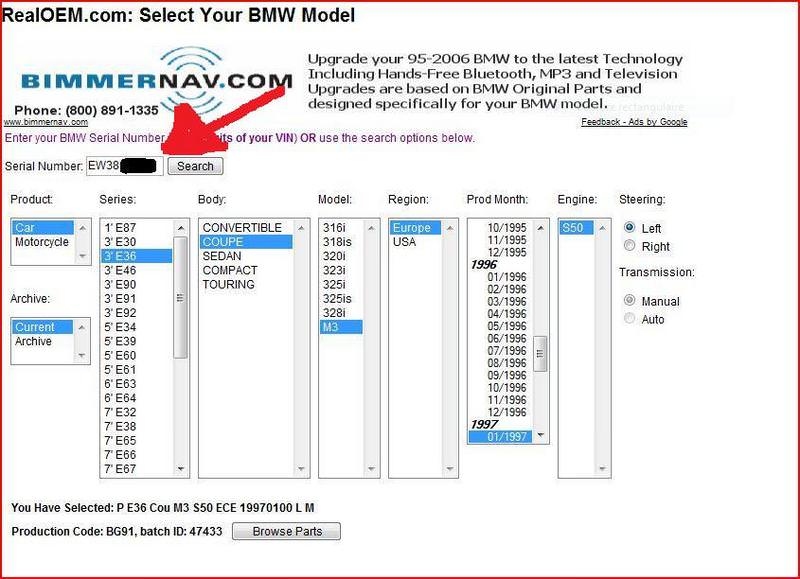Select 3' E30 in the Series list
Screen dimensions: 800x579
tap(137, 242)
